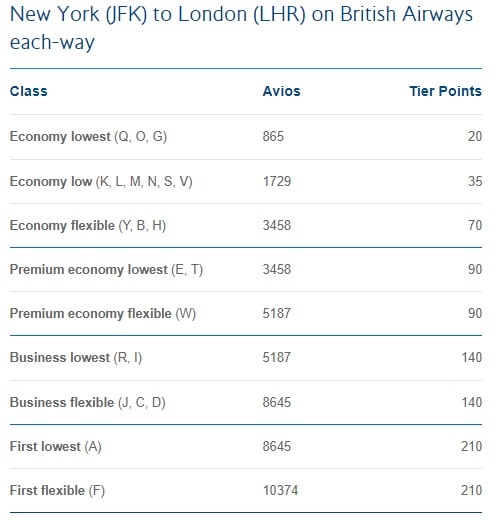Viewport: 499px width, 521px height.
Task: Click the First lowest (A) label
Action: 56,447
